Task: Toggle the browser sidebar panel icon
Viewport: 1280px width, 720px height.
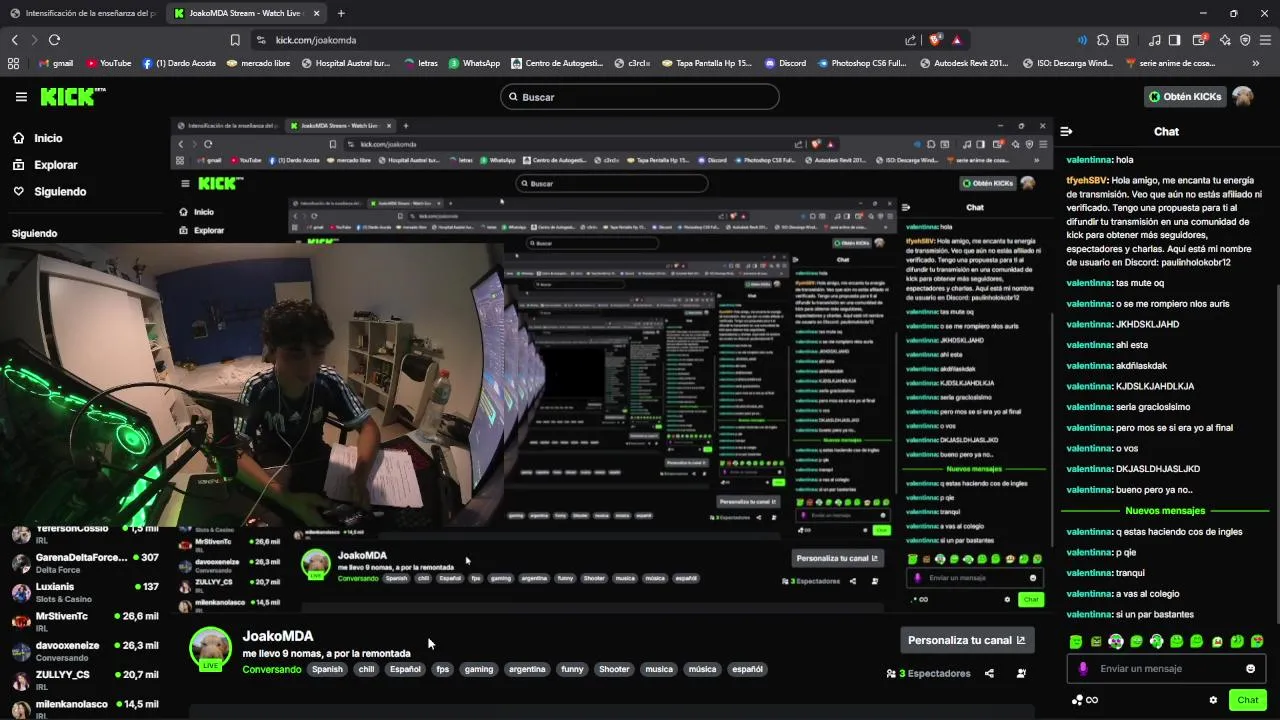Action: (x=1175, y=40)
